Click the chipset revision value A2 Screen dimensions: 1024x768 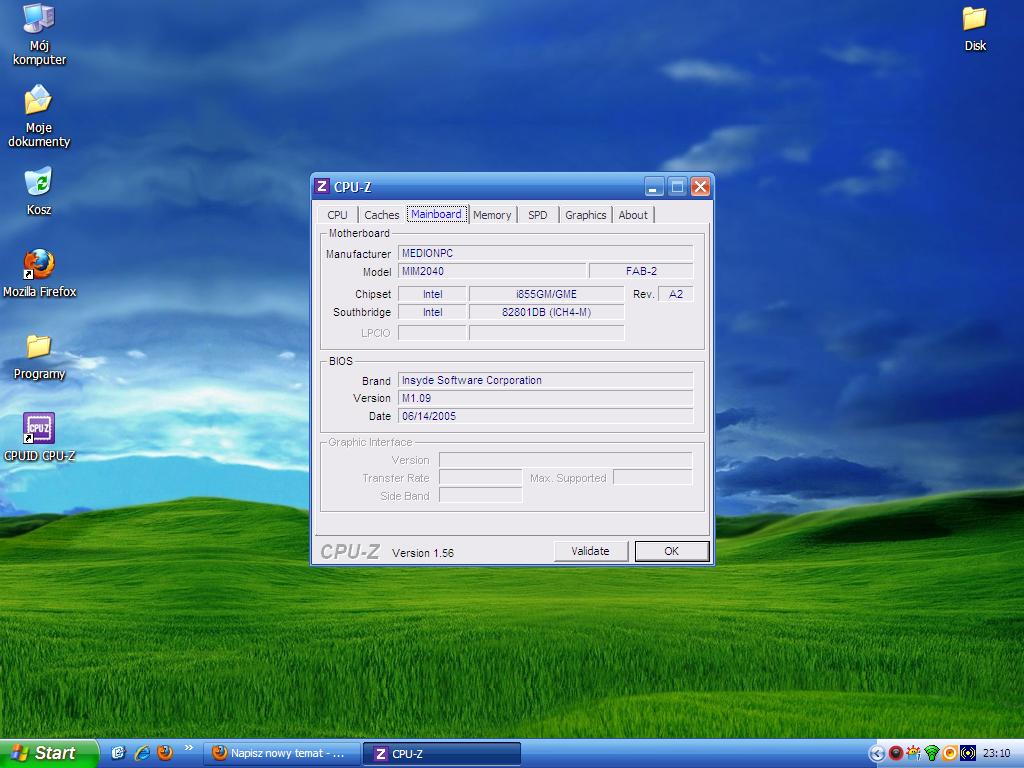pyautogui.click(x=675, y=295)
